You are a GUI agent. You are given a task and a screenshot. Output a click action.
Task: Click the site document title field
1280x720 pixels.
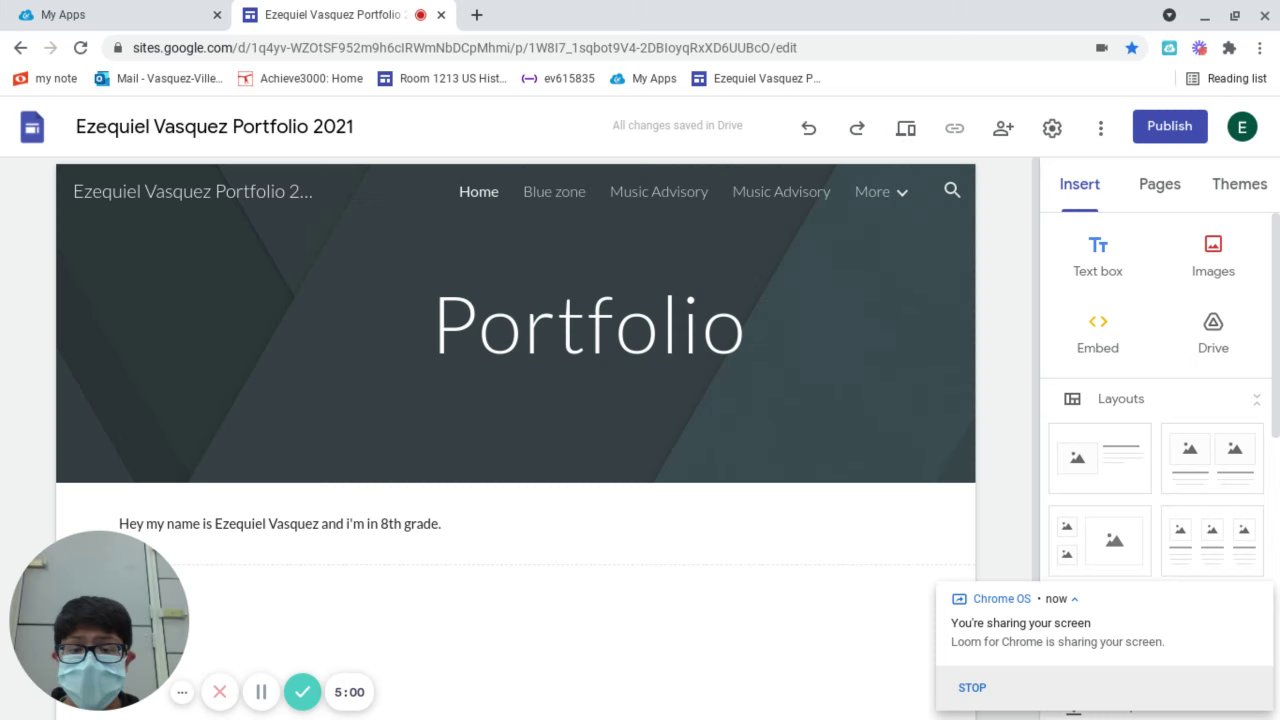pos(215,126)
